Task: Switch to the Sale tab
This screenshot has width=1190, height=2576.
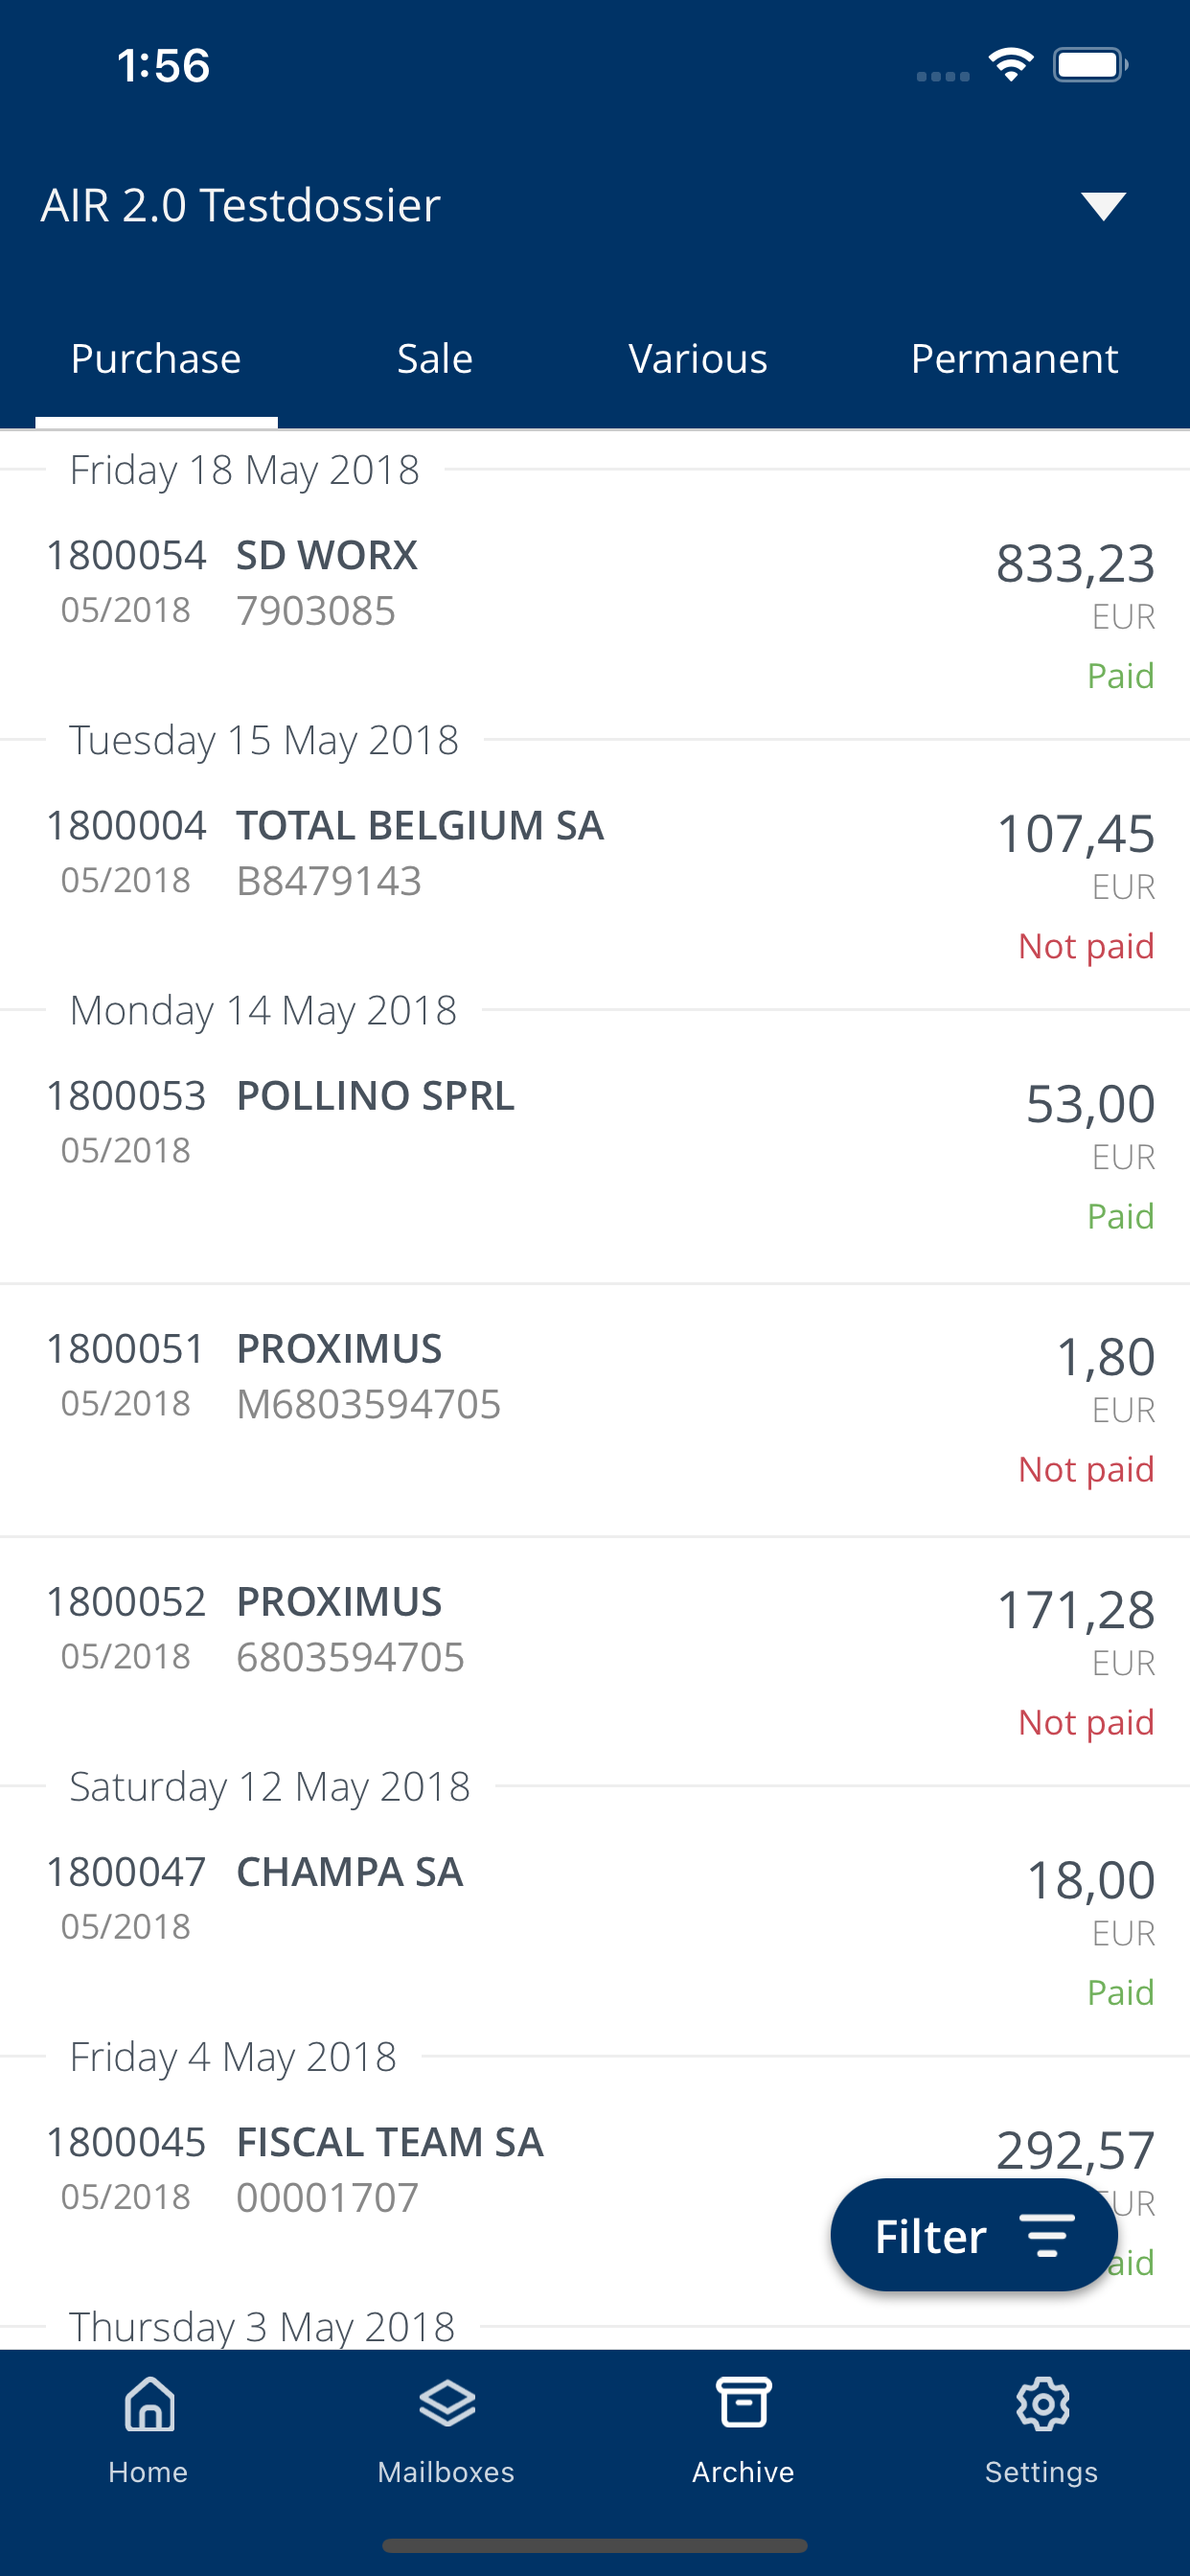Action: point(434,359)
